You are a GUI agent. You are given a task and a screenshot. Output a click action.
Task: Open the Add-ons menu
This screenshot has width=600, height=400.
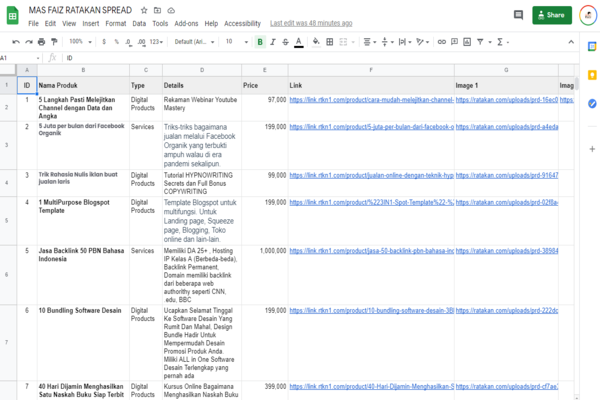pyautogui.click(x=186, y=23)
